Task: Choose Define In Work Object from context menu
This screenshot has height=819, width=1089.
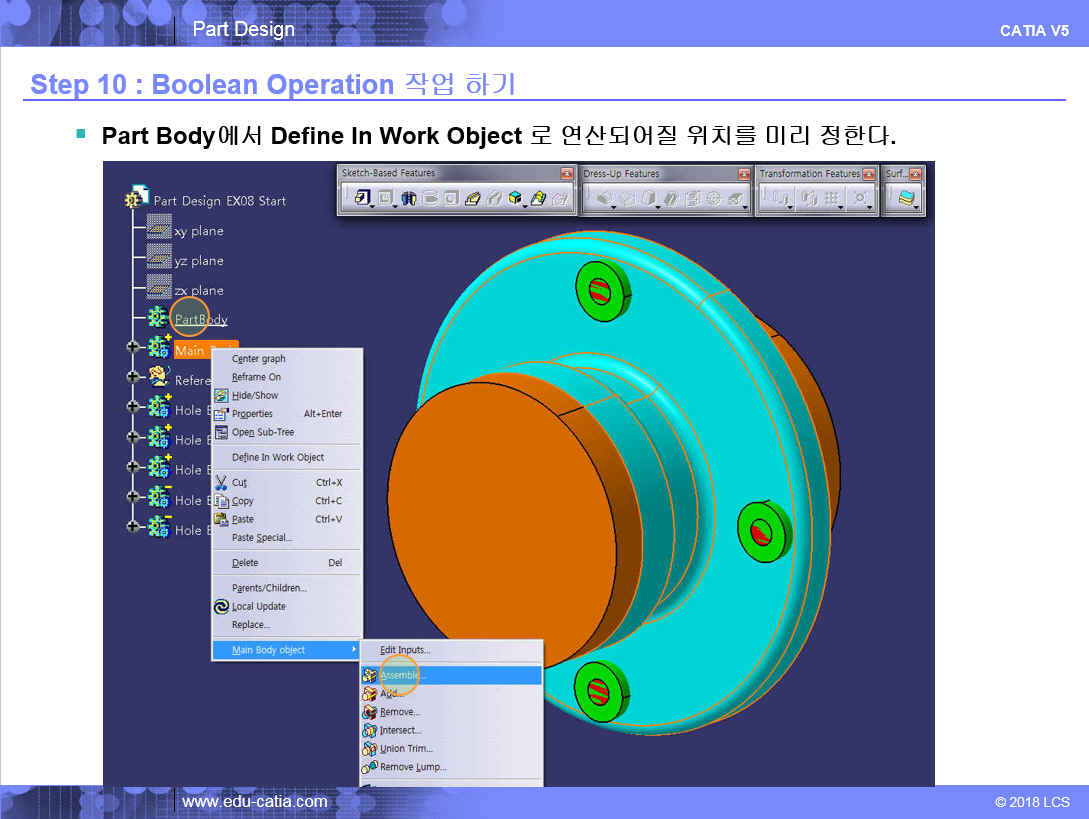Action: (x=278, y=457)
